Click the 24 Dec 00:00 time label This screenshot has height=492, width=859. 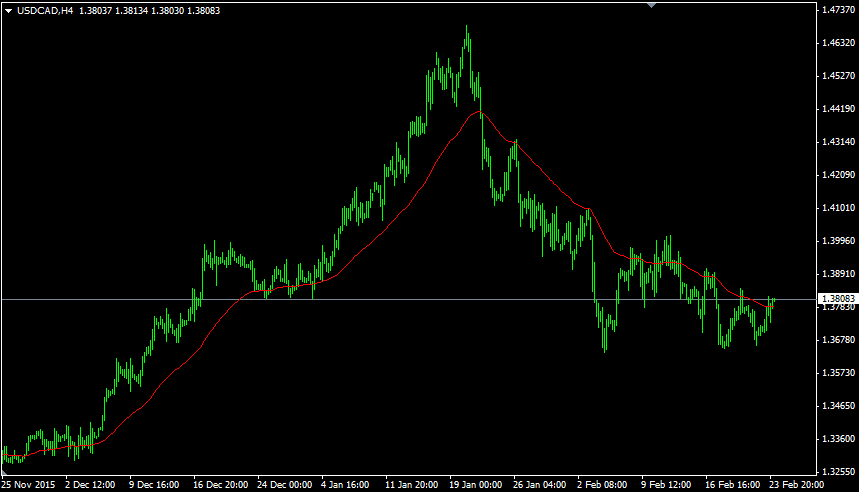(284, 485)
